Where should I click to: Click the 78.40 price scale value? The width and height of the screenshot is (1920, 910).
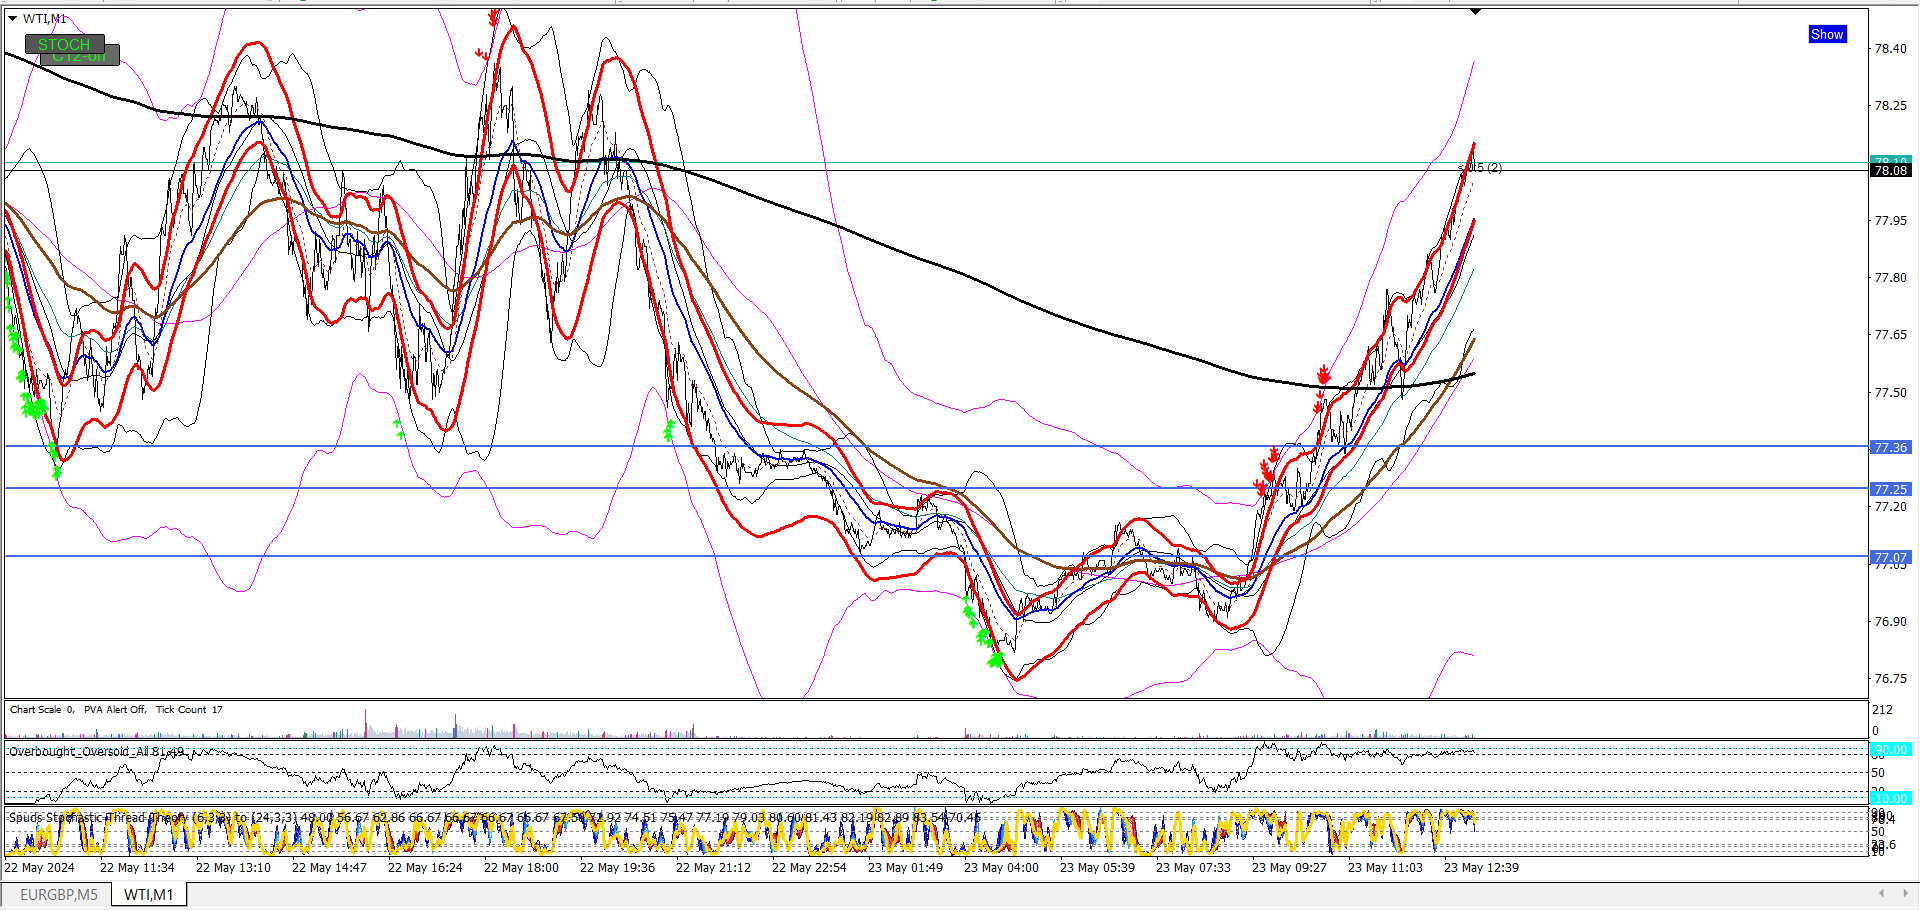[1890, 48]
